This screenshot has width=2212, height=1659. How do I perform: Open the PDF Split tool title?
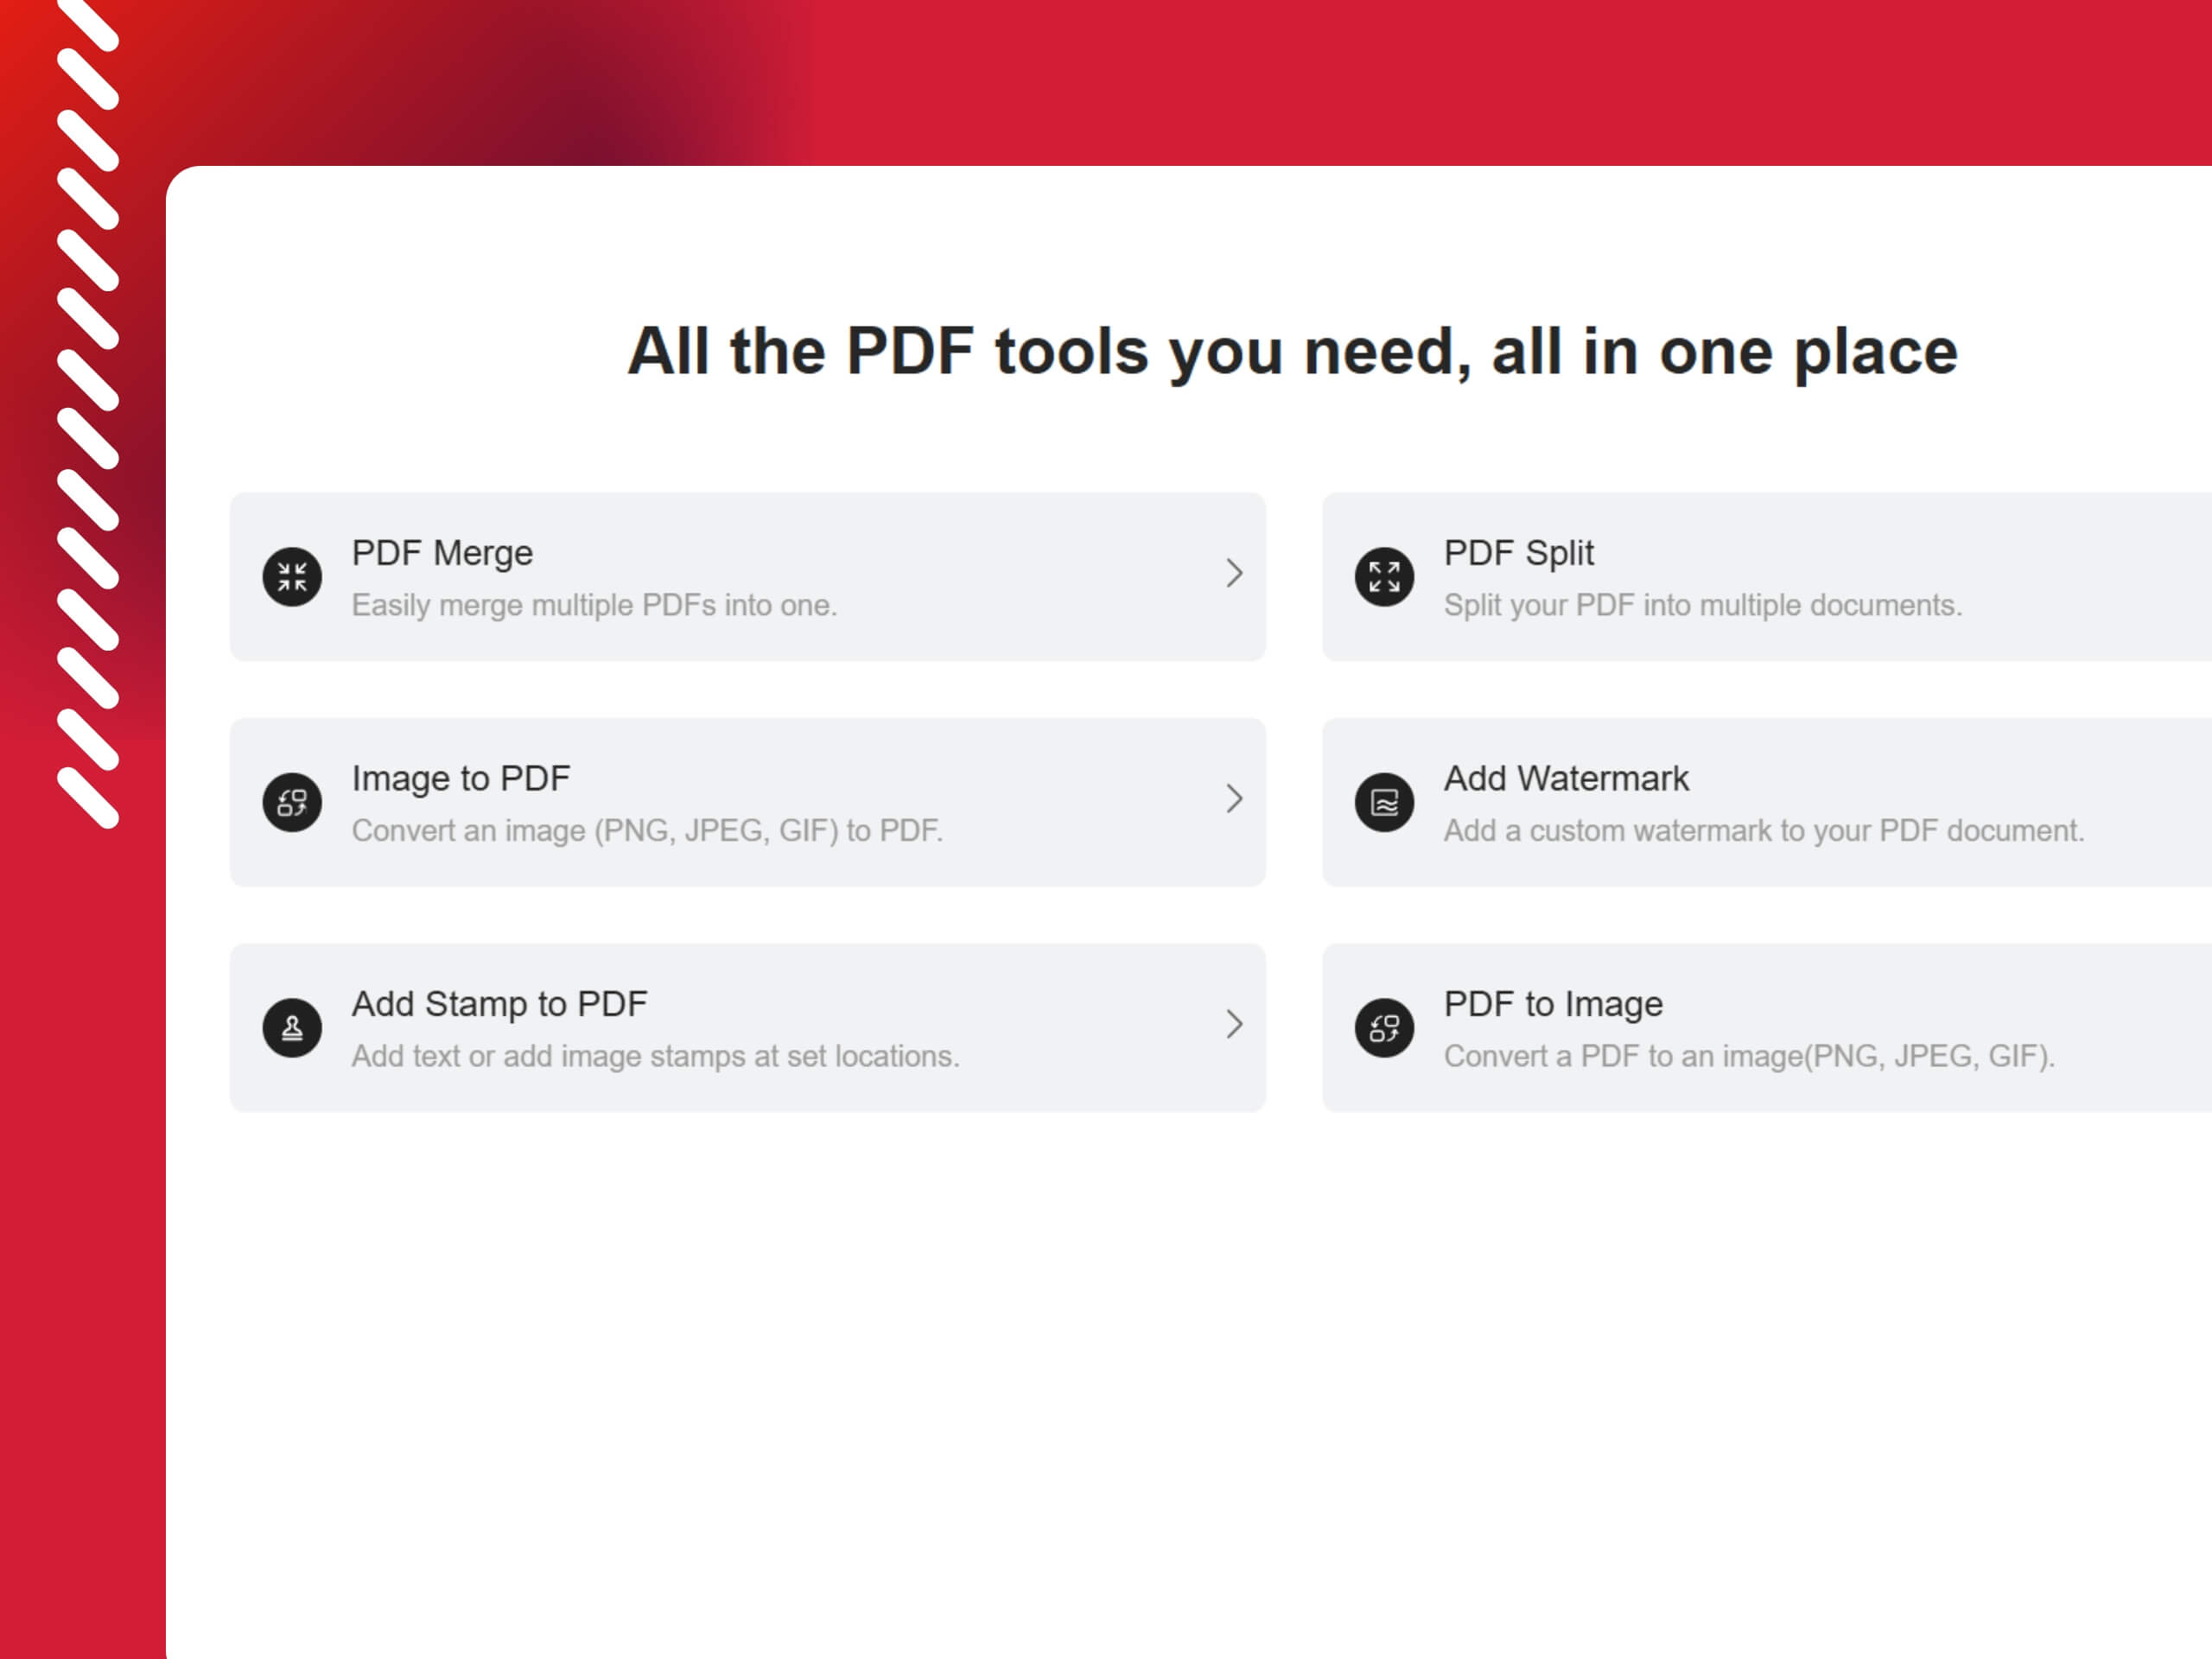pyautogui.click(x=1518, y=553)
